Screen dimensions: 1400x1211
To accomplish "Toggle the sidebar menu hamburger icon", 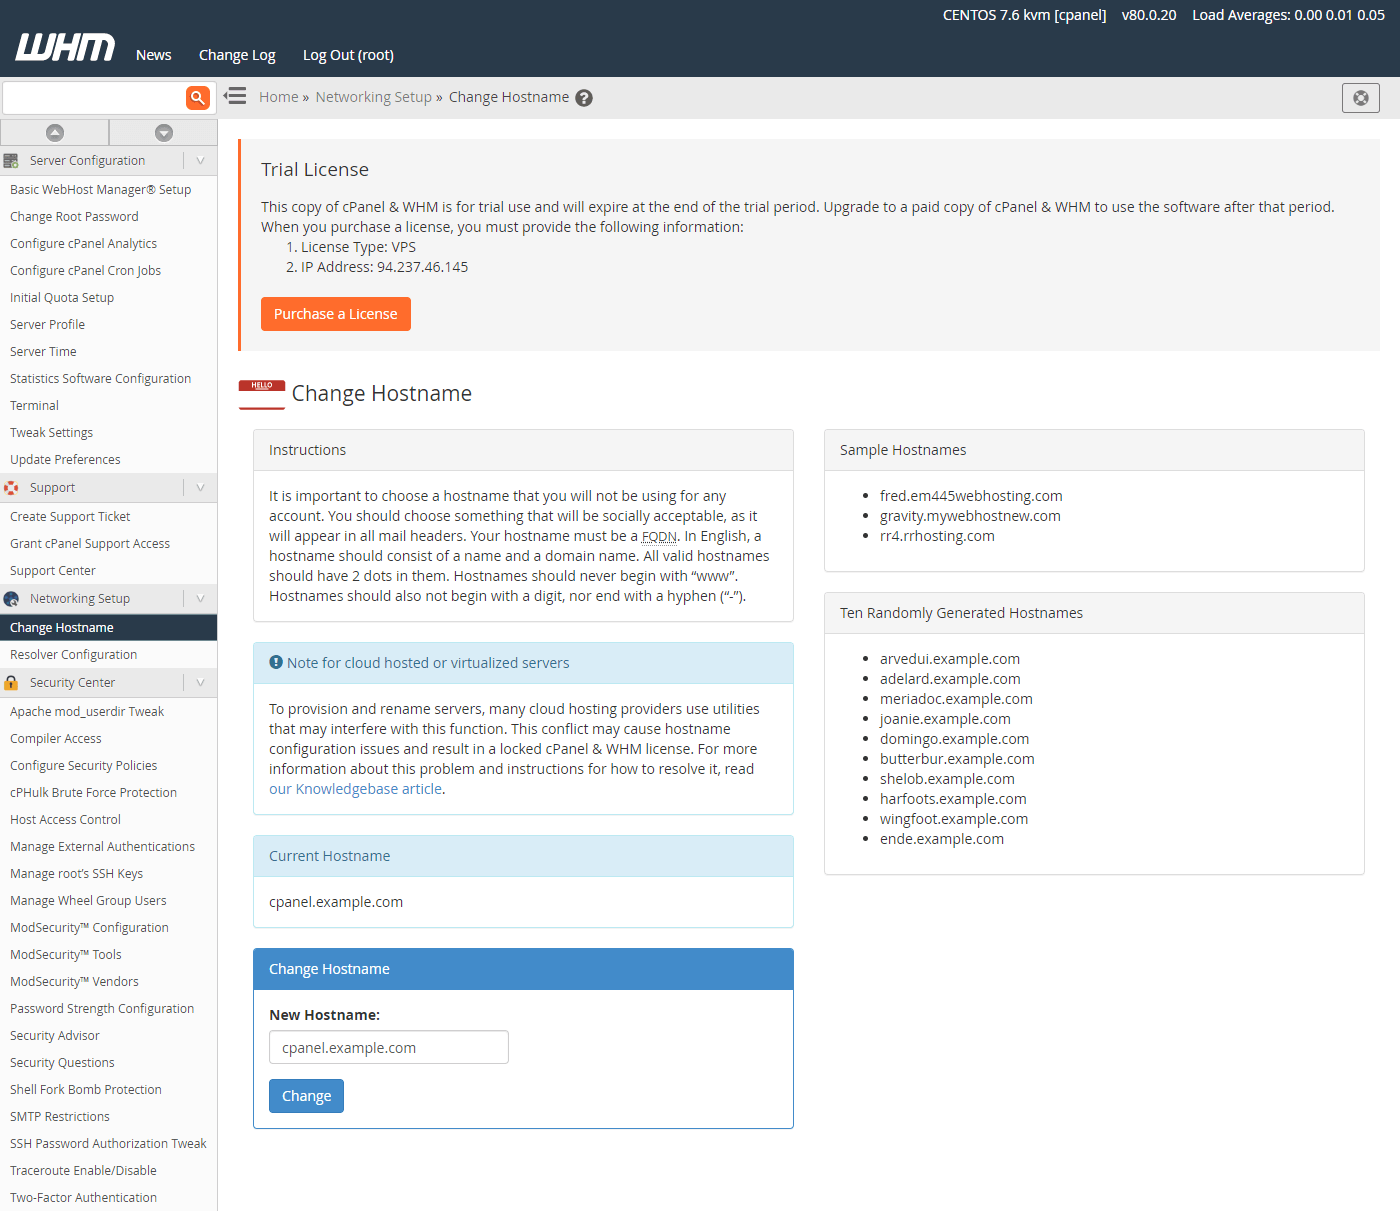I will (235, 96).
